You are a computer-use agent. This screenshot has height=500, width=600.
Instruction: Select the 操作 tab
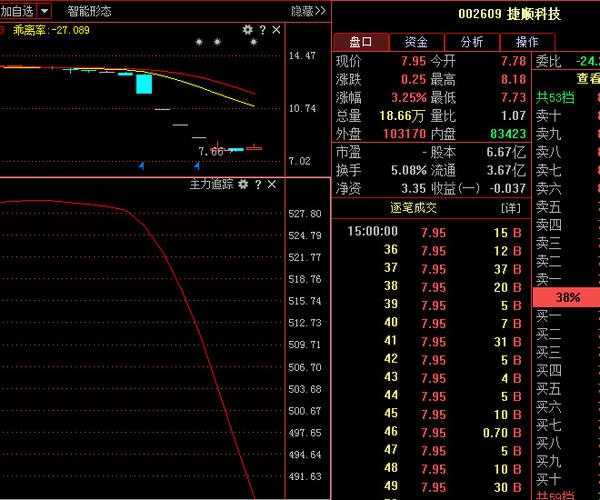point(526,42)
